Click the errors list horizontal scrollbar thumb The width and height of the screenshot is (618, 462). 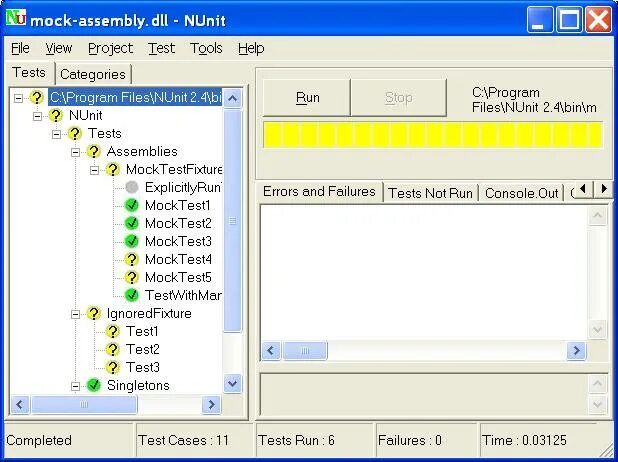(305, 350)
